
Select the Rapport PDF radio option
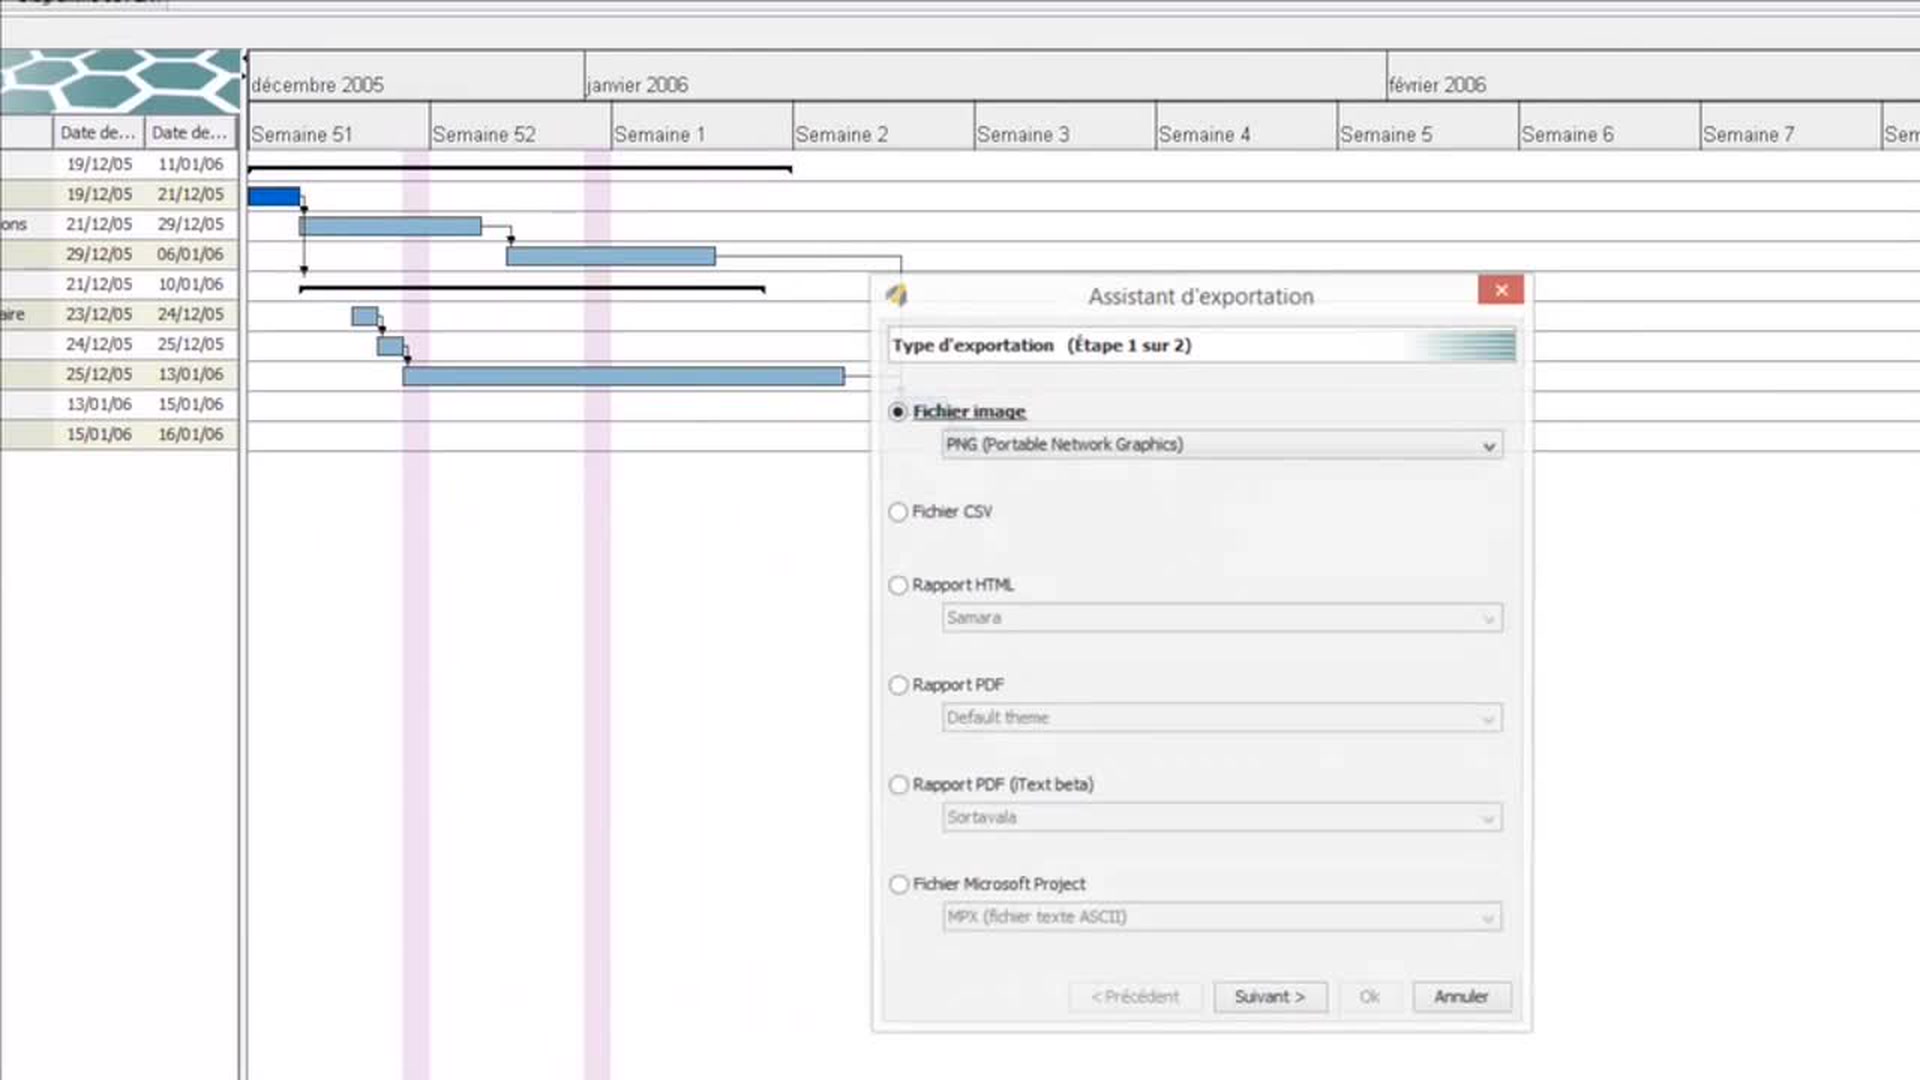898,685
